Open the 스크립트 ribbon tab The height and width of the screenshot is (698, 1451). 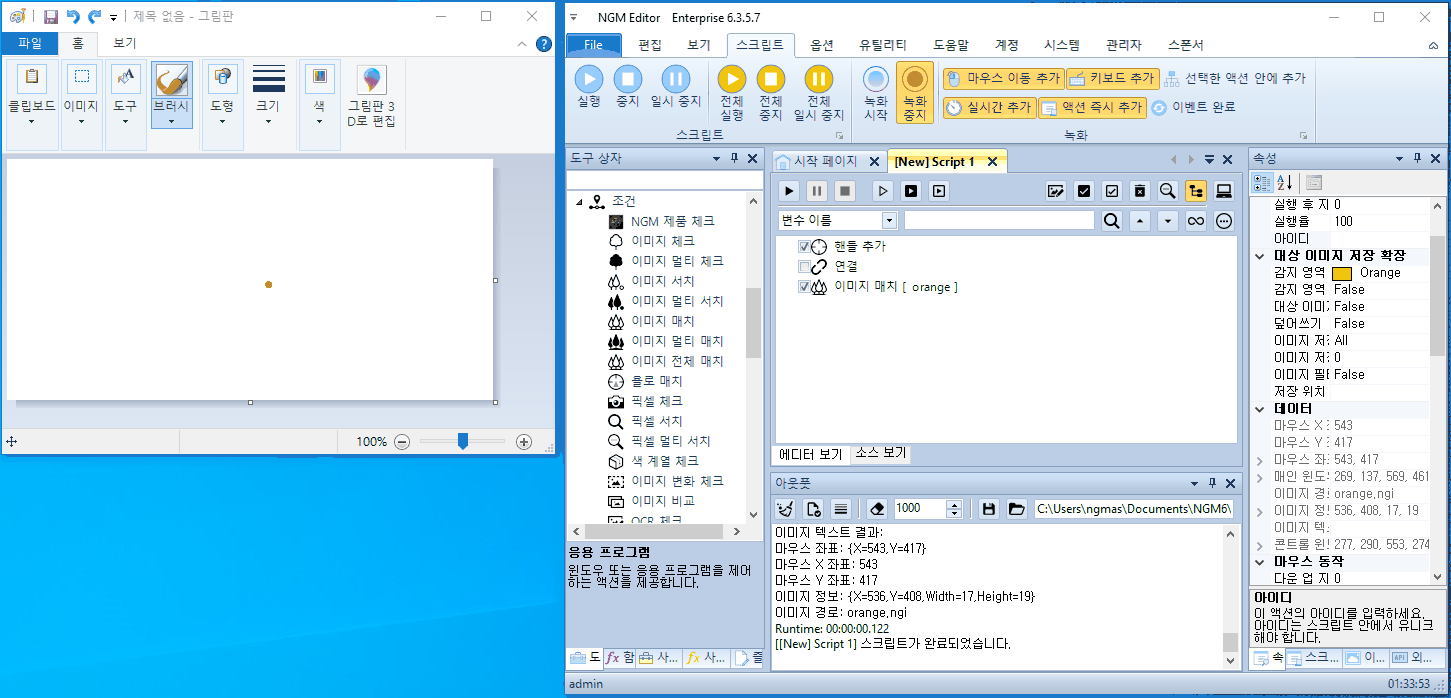click(761, 45)
